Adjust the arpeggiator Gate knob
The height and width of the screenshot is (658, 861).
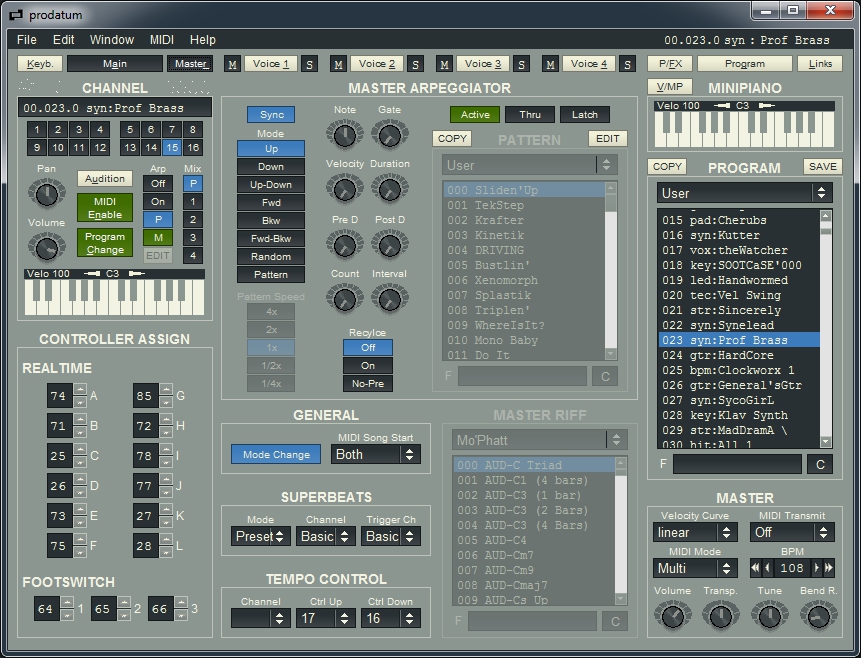point(389,135)
